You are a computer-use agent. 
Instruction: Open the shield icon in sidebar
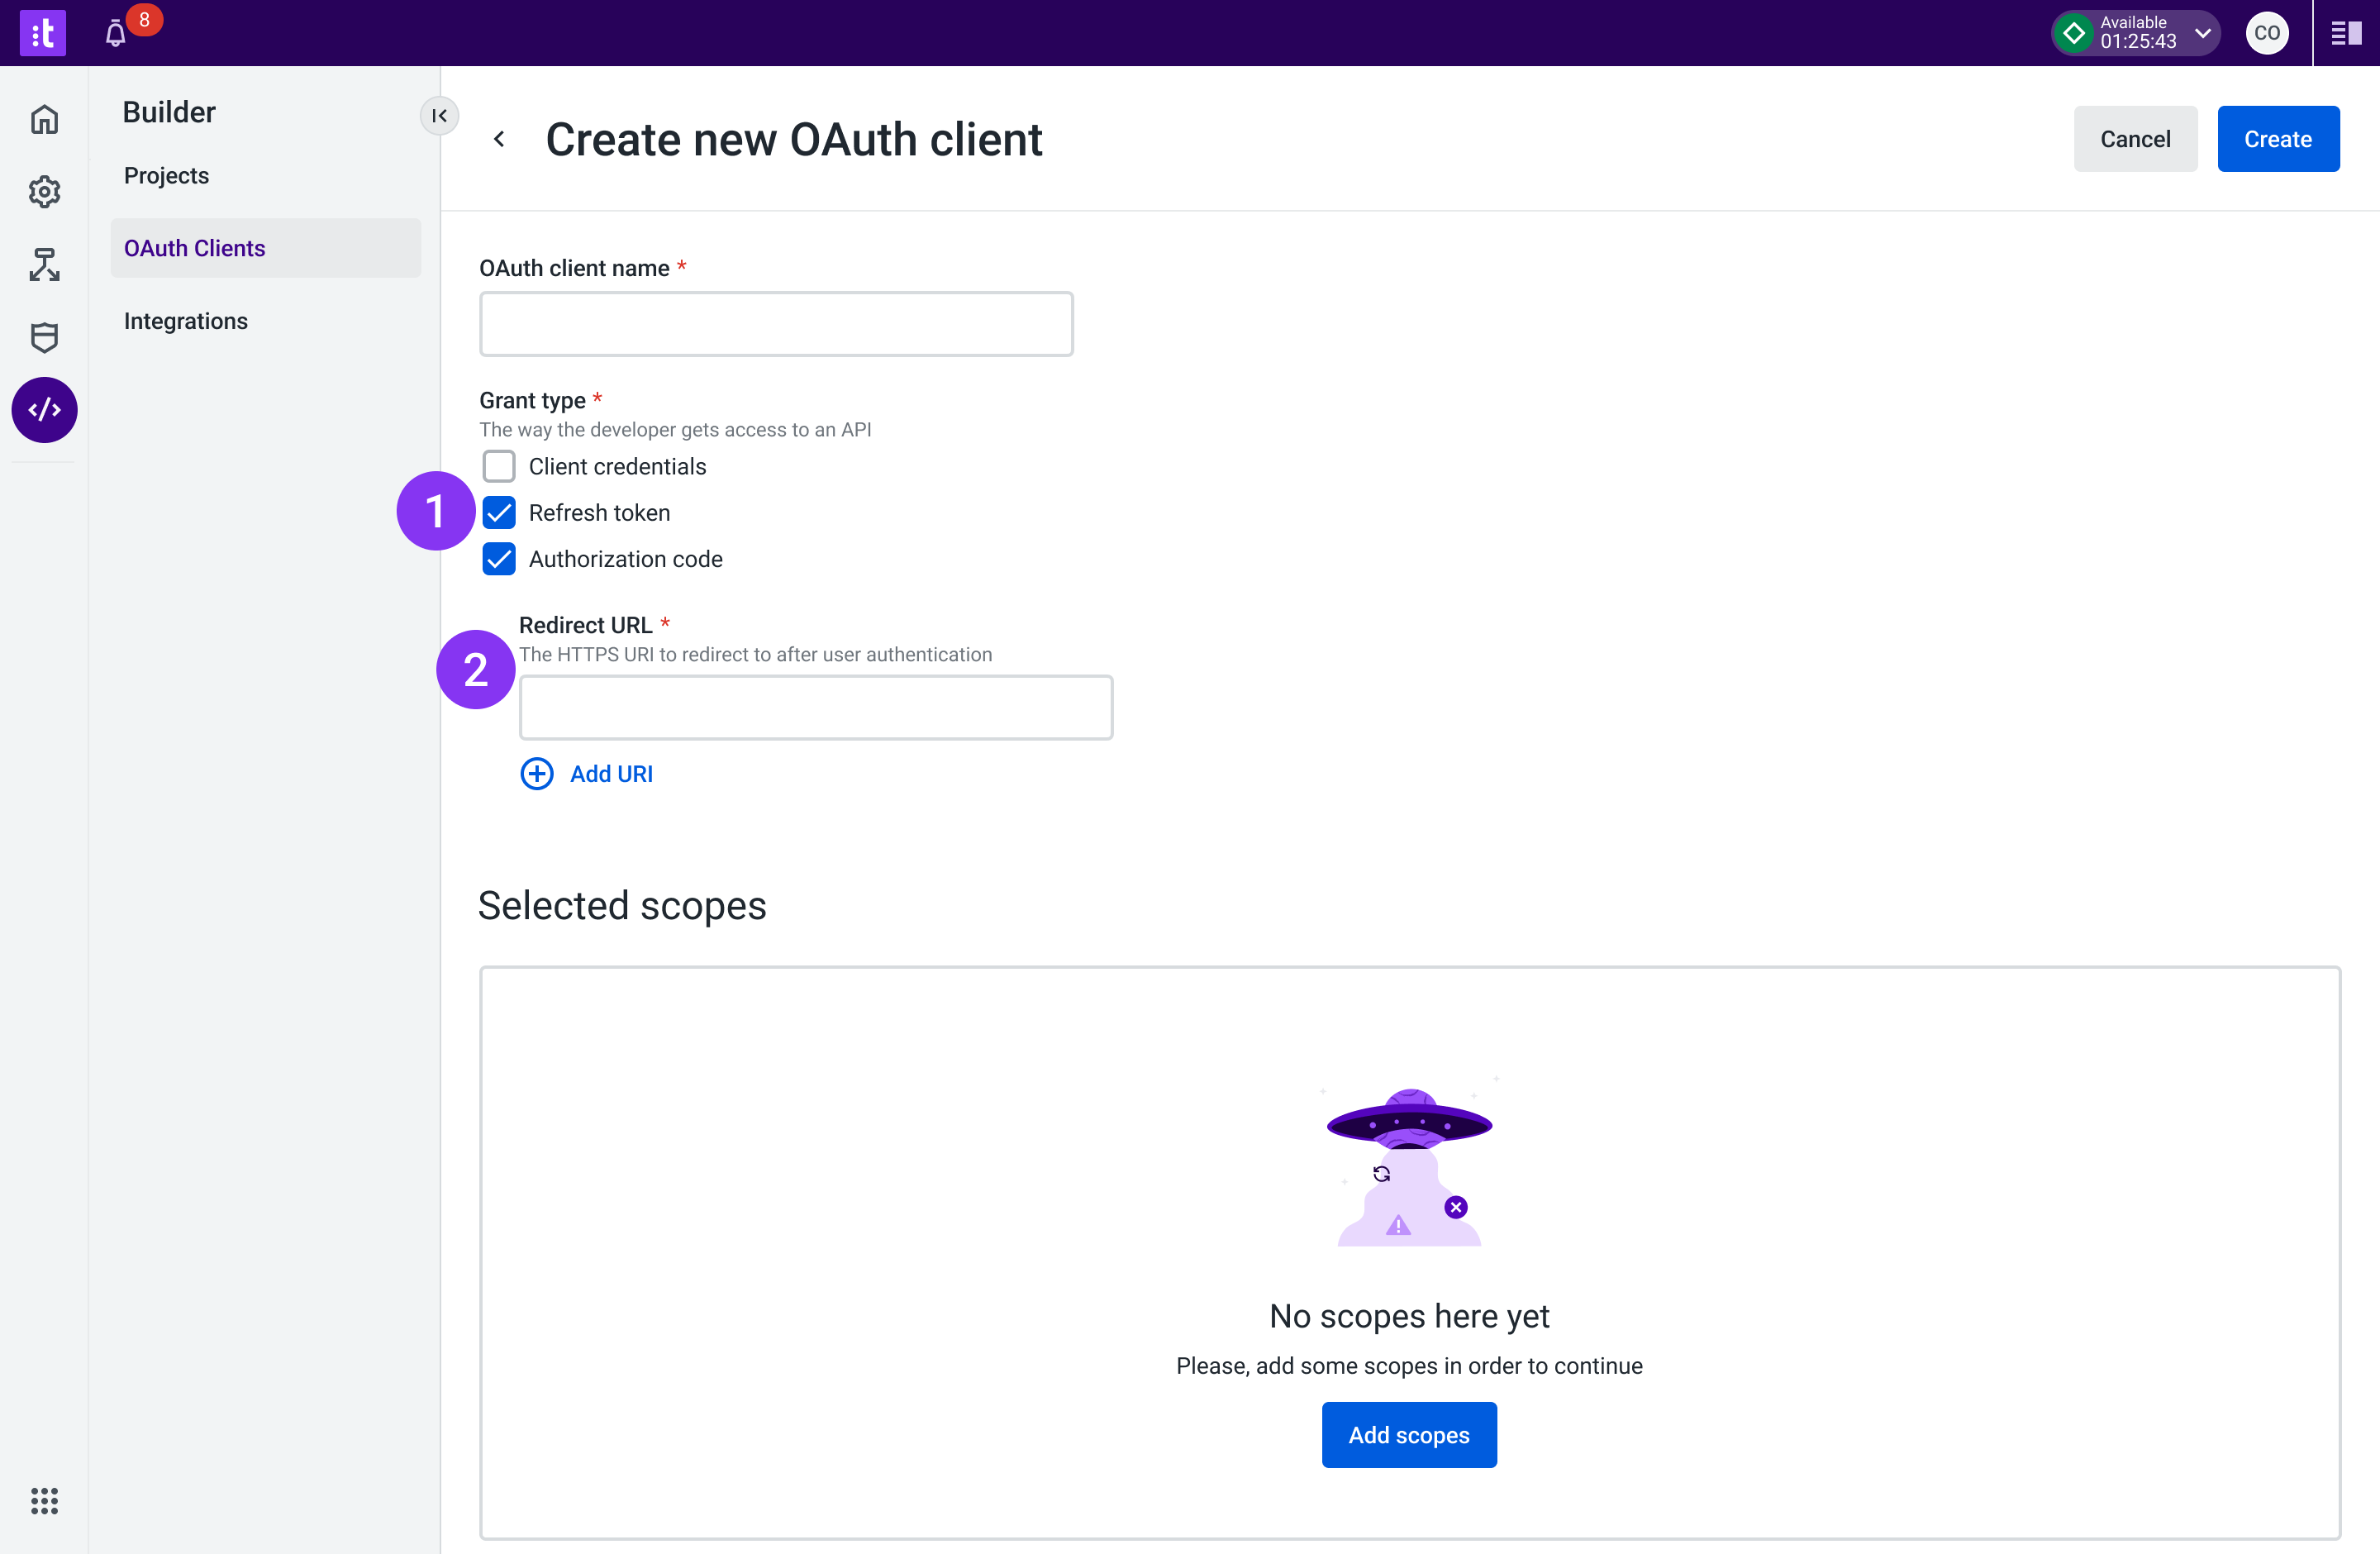pos(44,338)
